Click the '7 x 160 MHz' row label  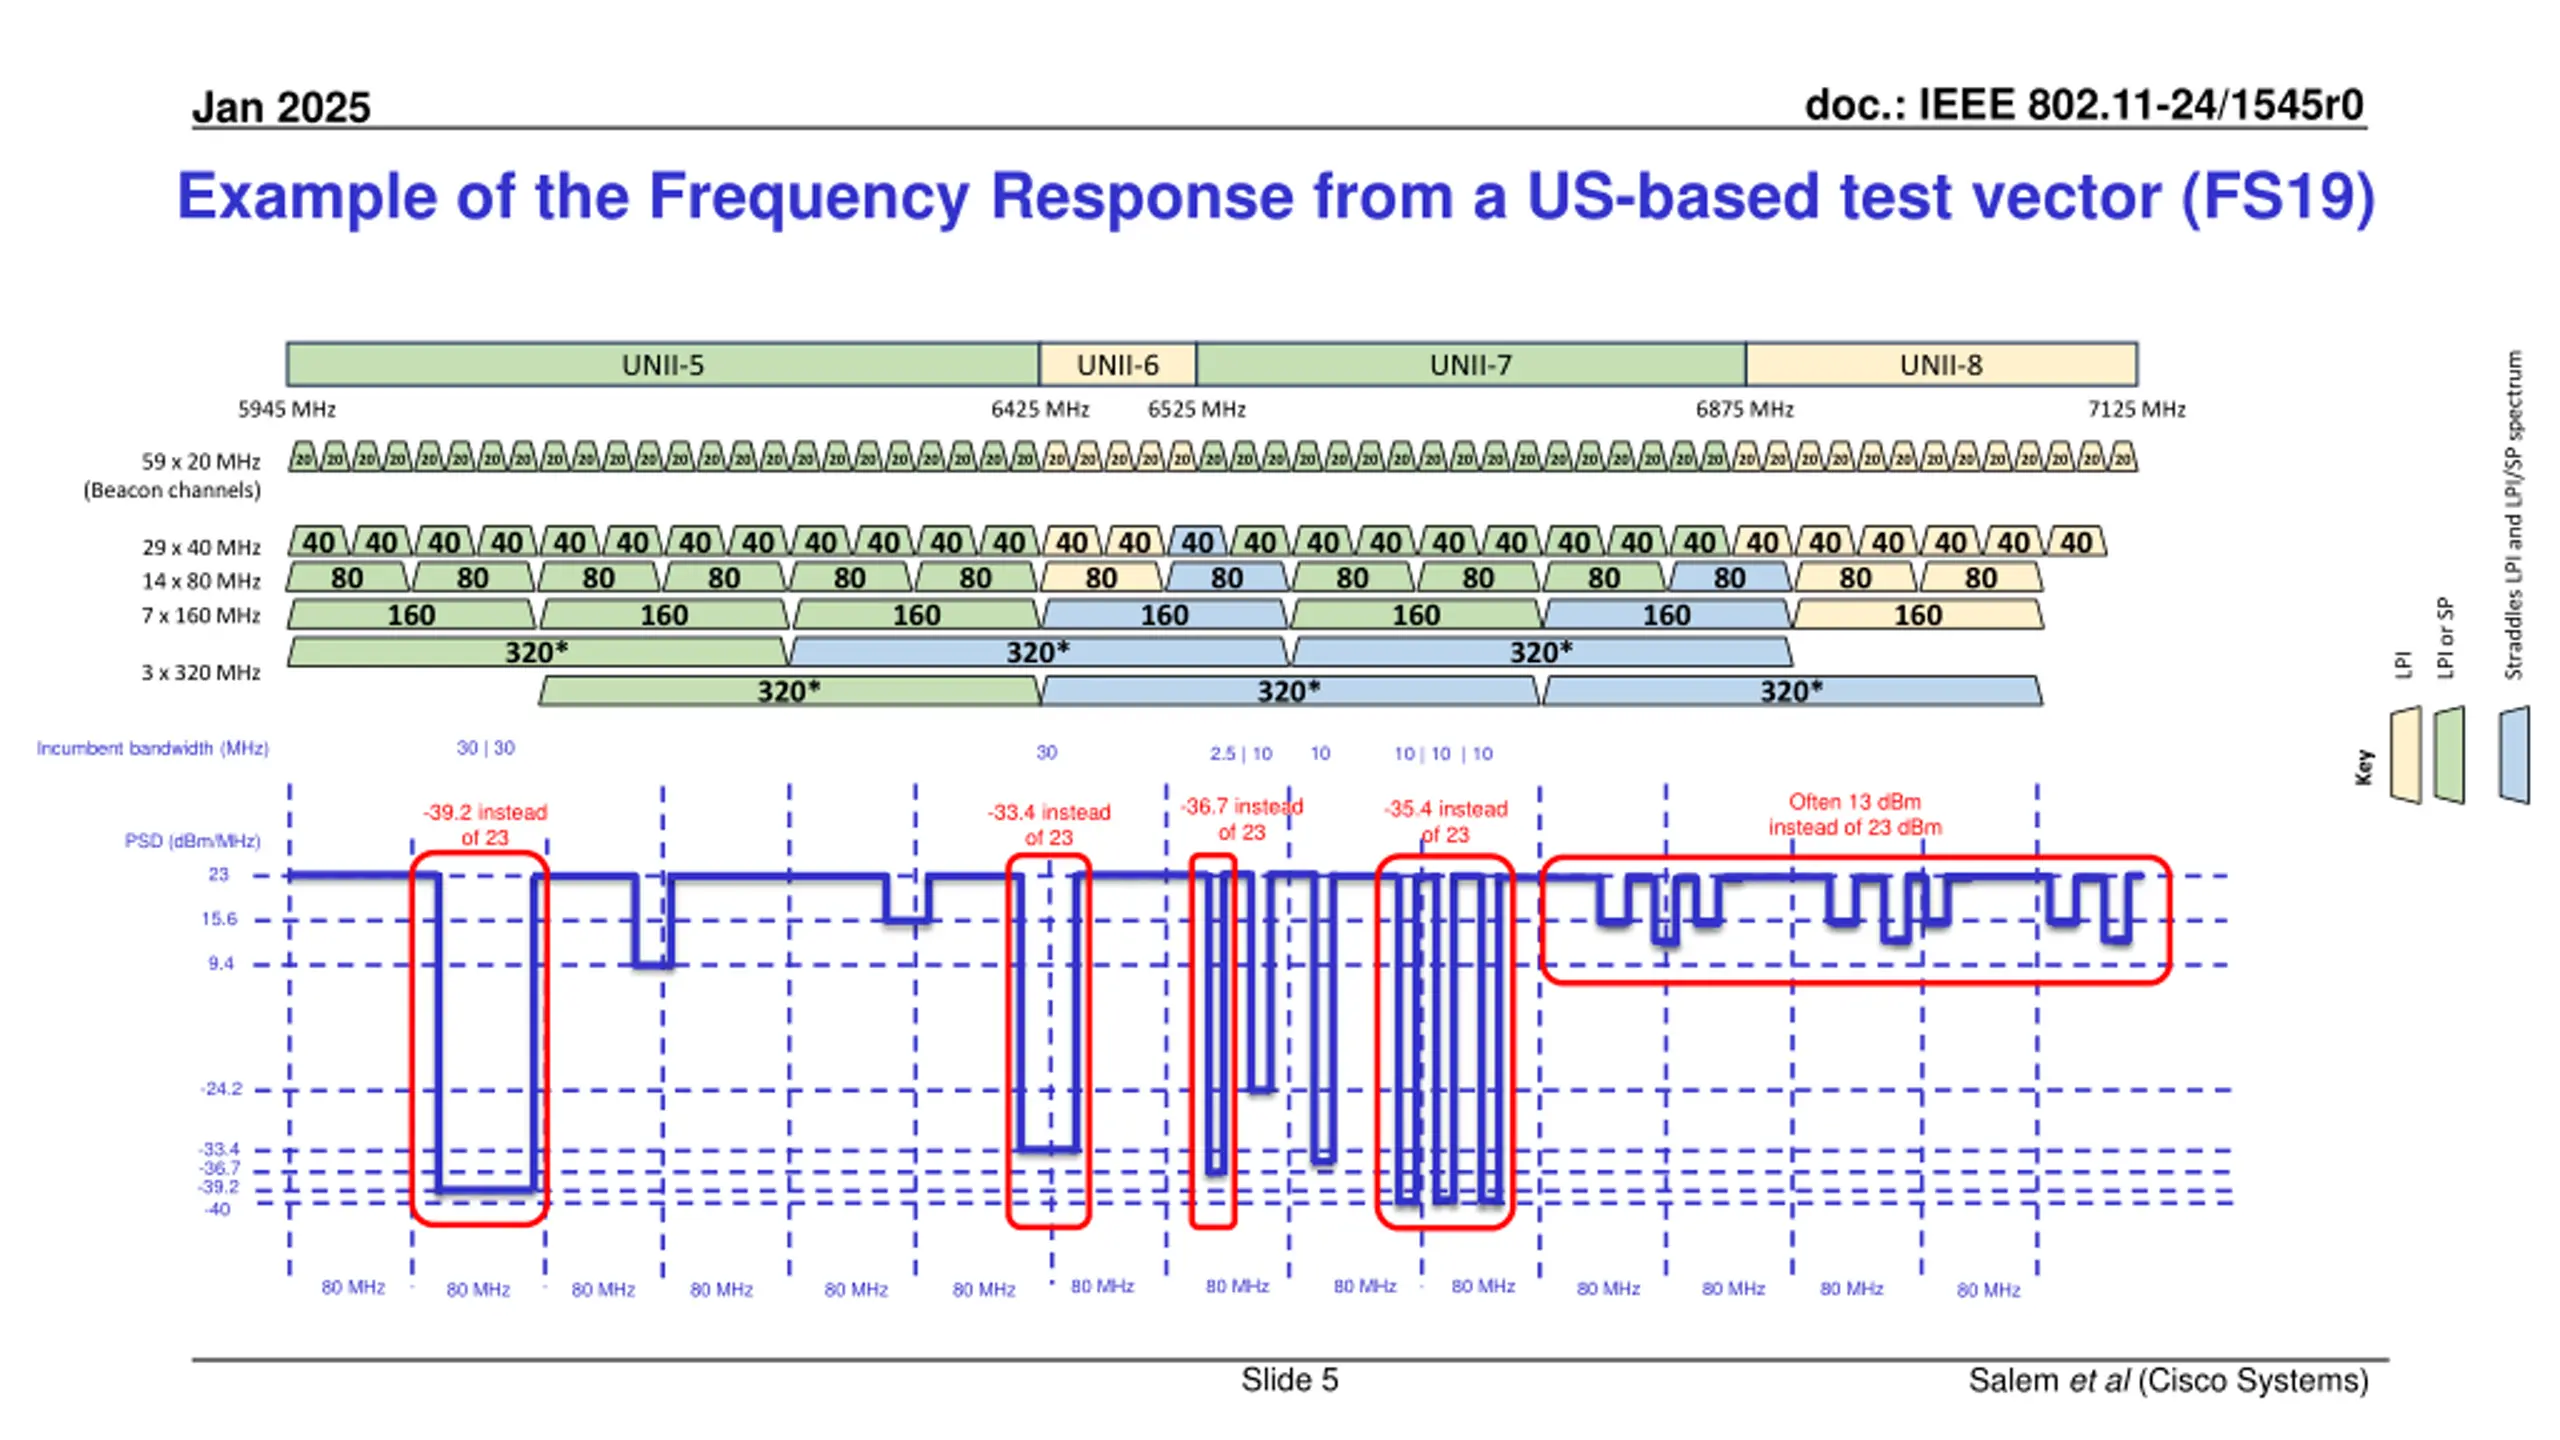click(201, 615)
